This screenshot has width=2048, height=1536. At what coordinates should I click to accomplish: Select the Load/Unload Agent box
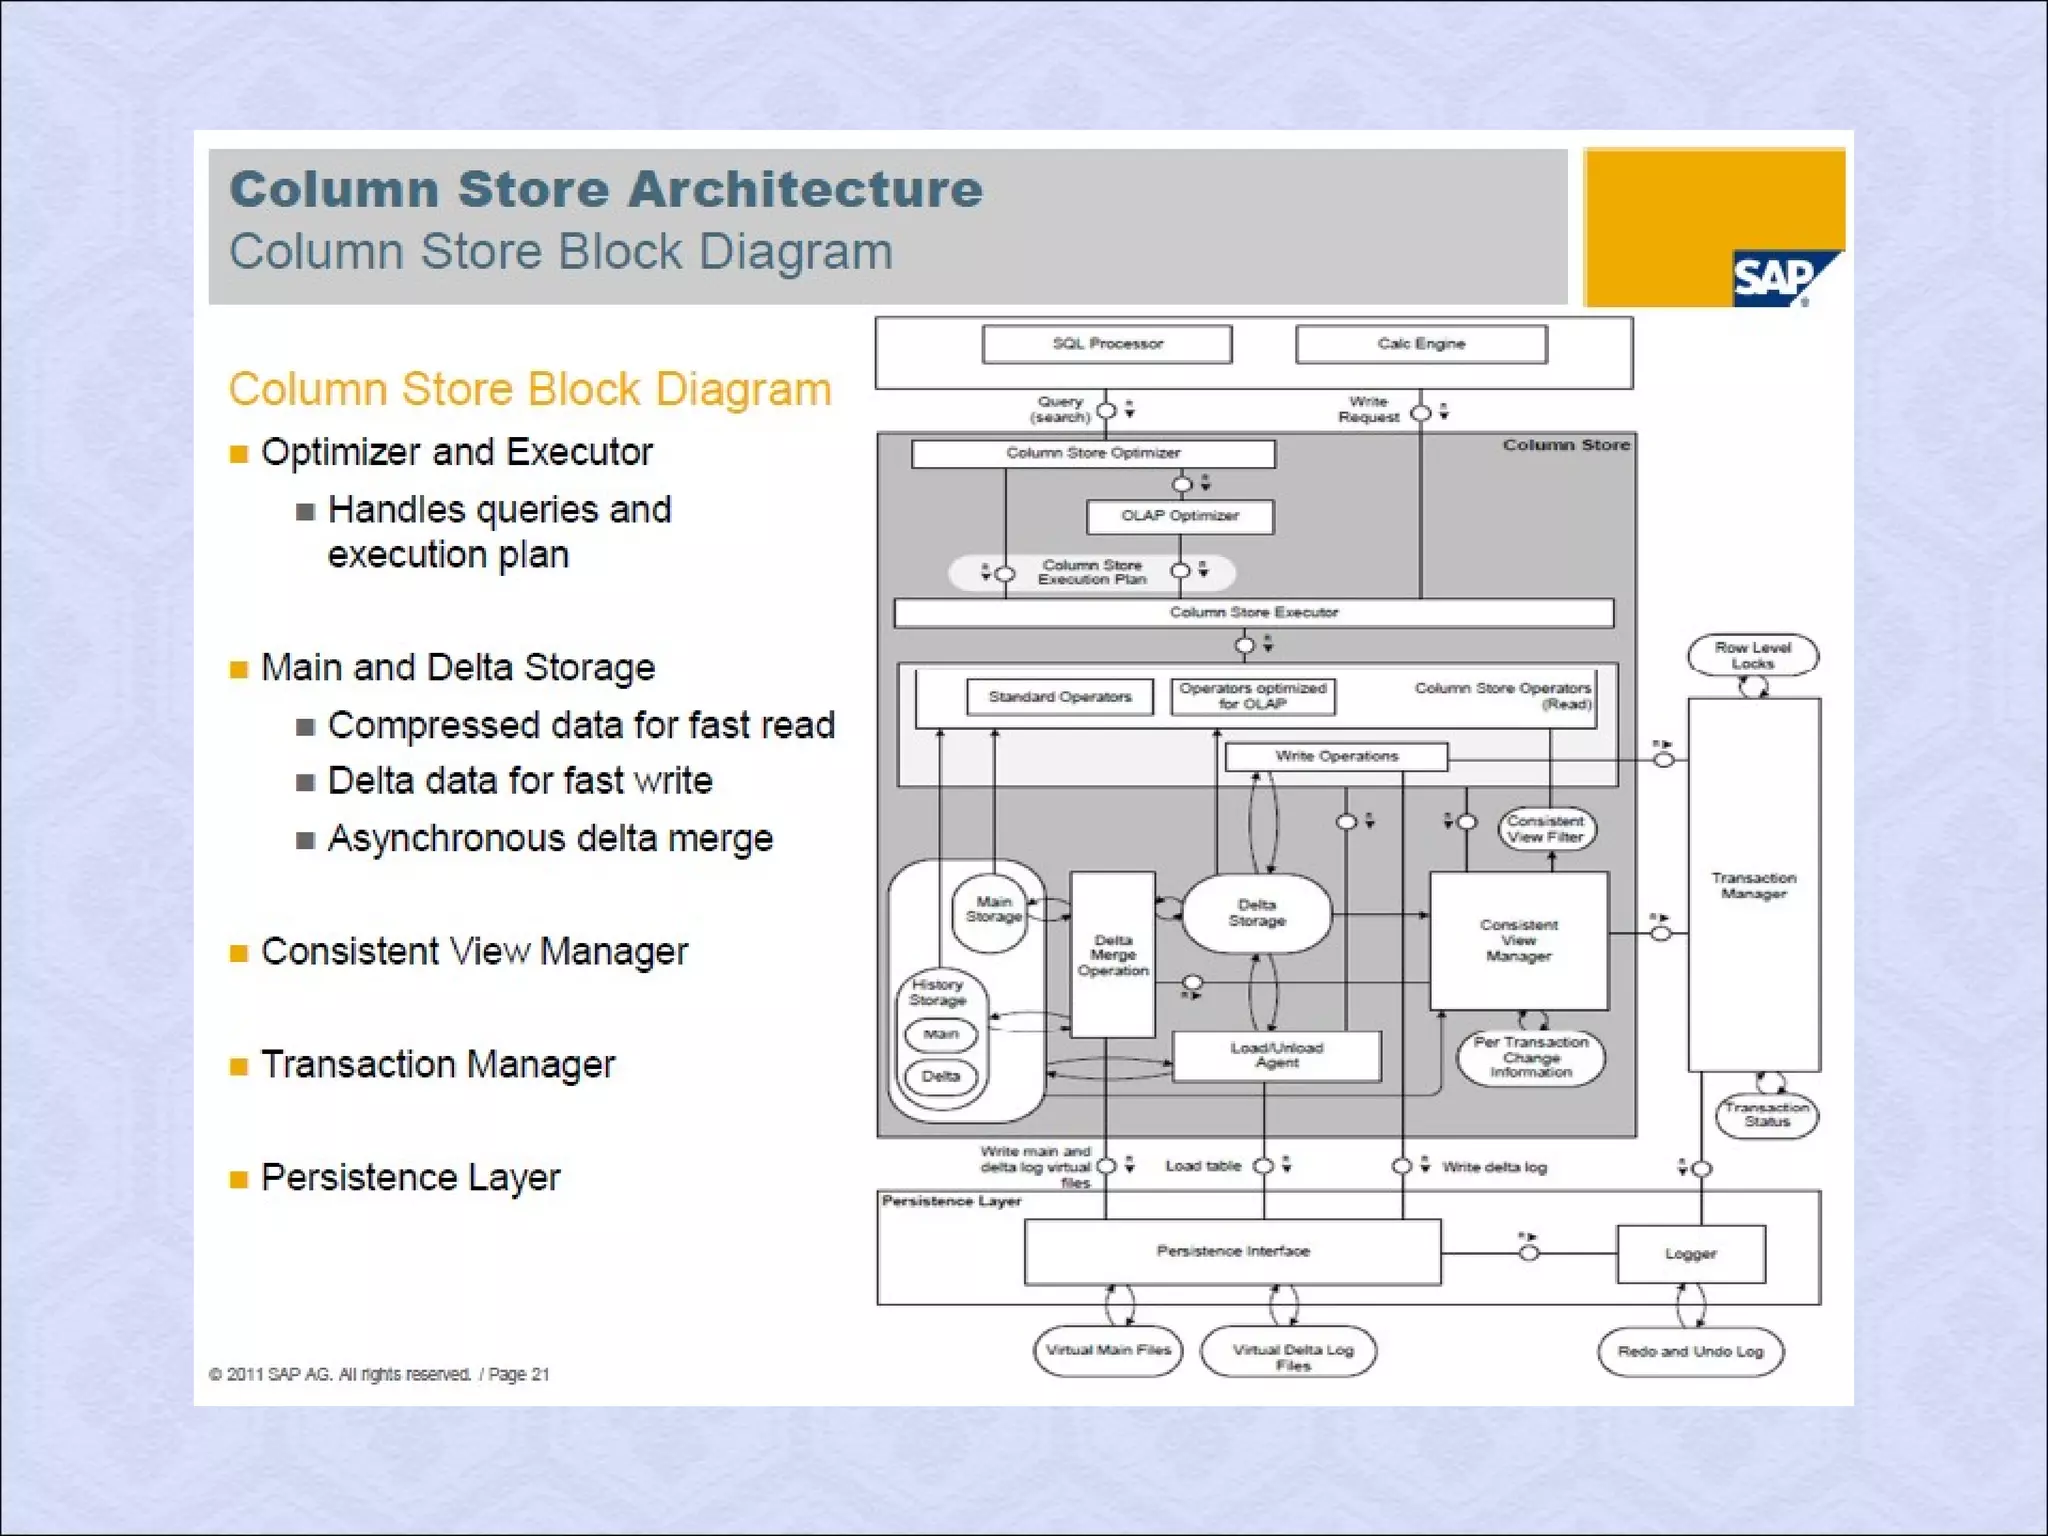[1276, 1056]
